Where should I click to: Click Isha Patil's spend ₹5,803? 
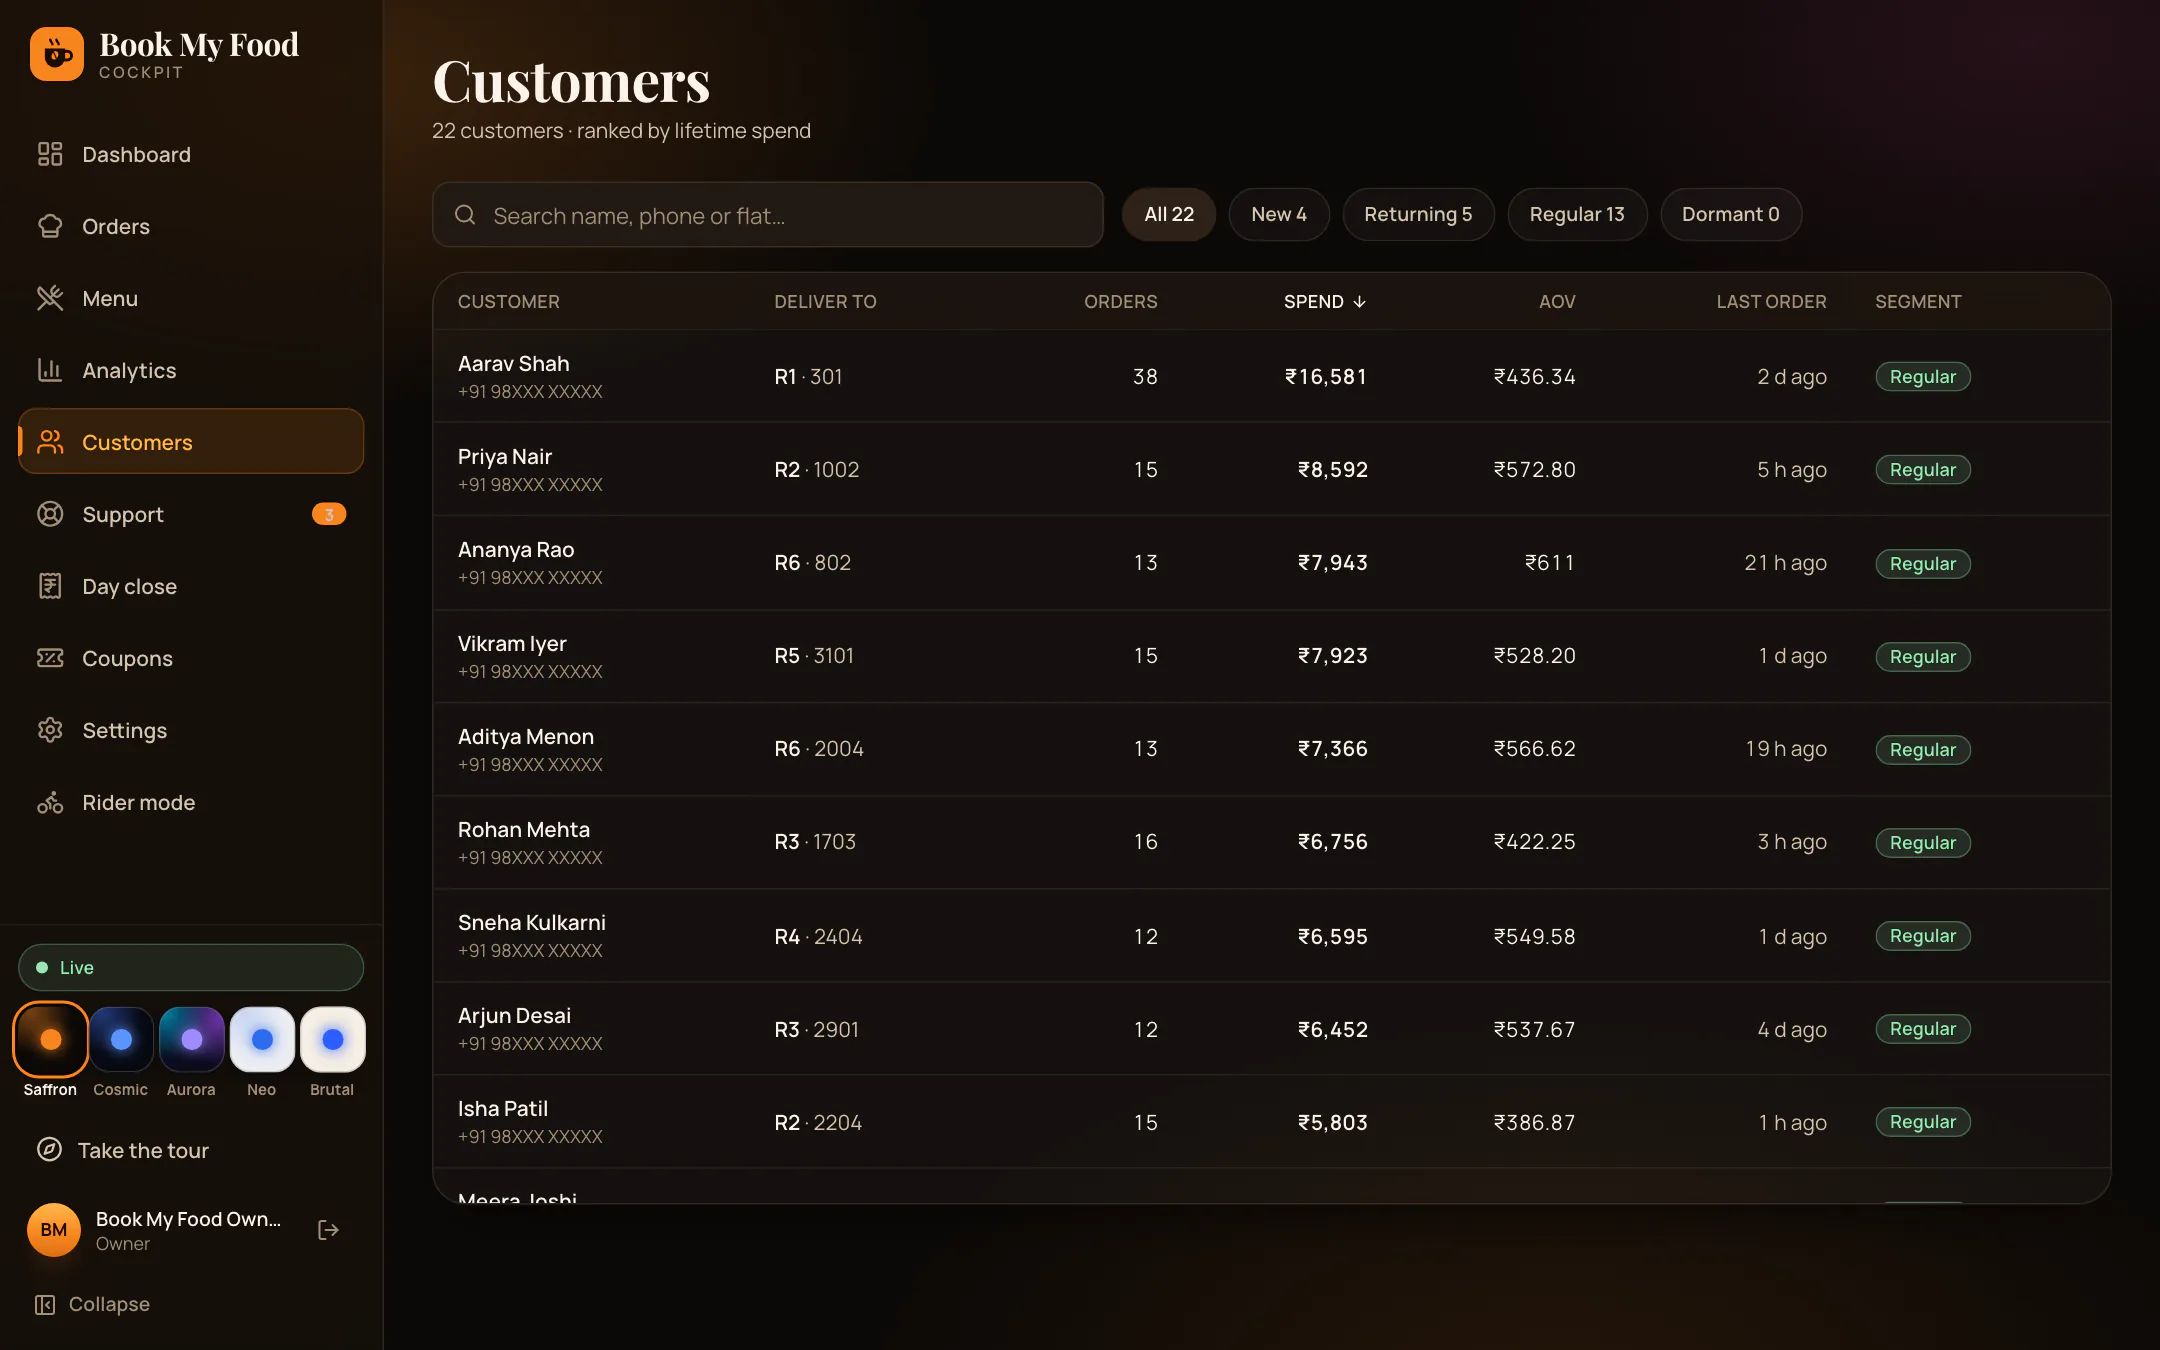1332,1122
